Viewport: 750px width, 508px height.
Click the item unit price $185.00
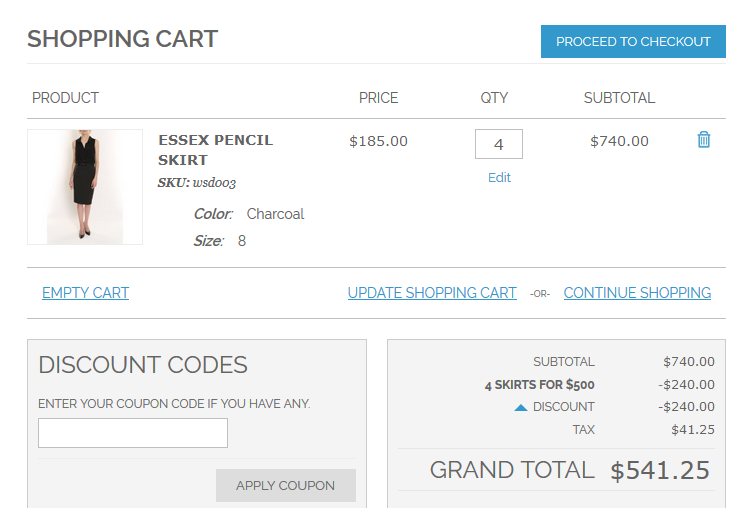tap(378, 141)
